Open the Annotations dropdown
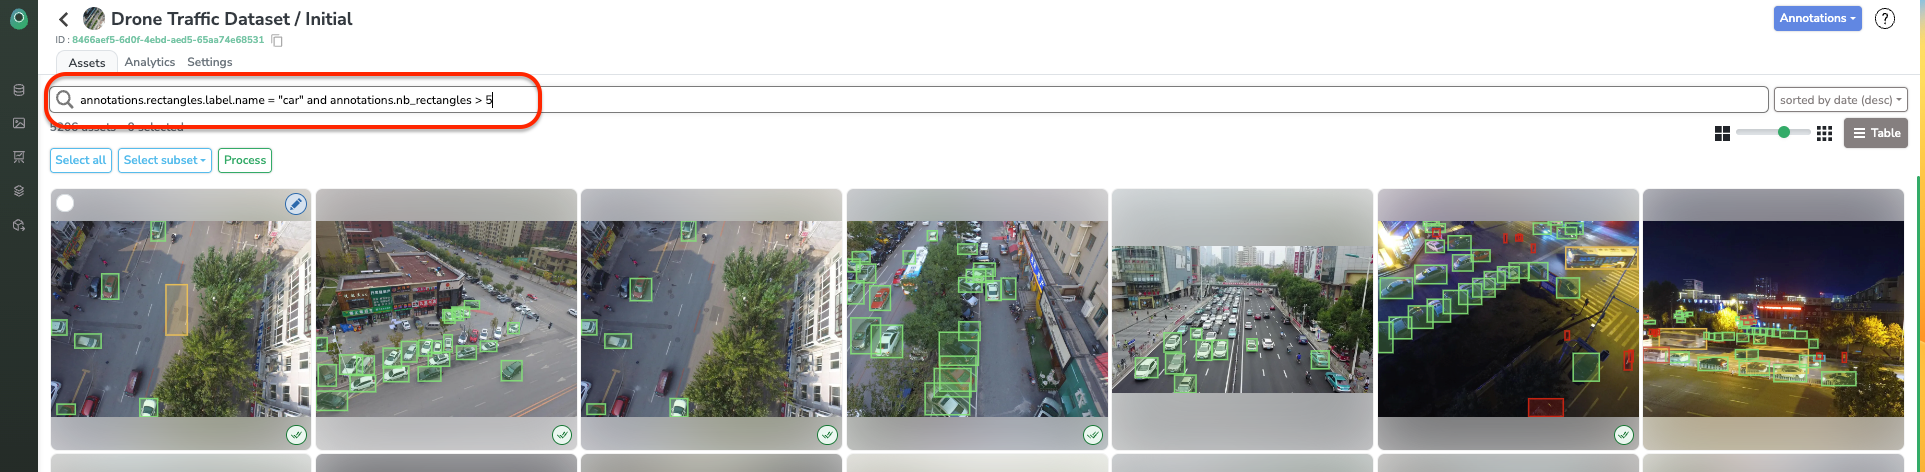The width and height of the screenshot is (1925, 472). point(1817,18)
